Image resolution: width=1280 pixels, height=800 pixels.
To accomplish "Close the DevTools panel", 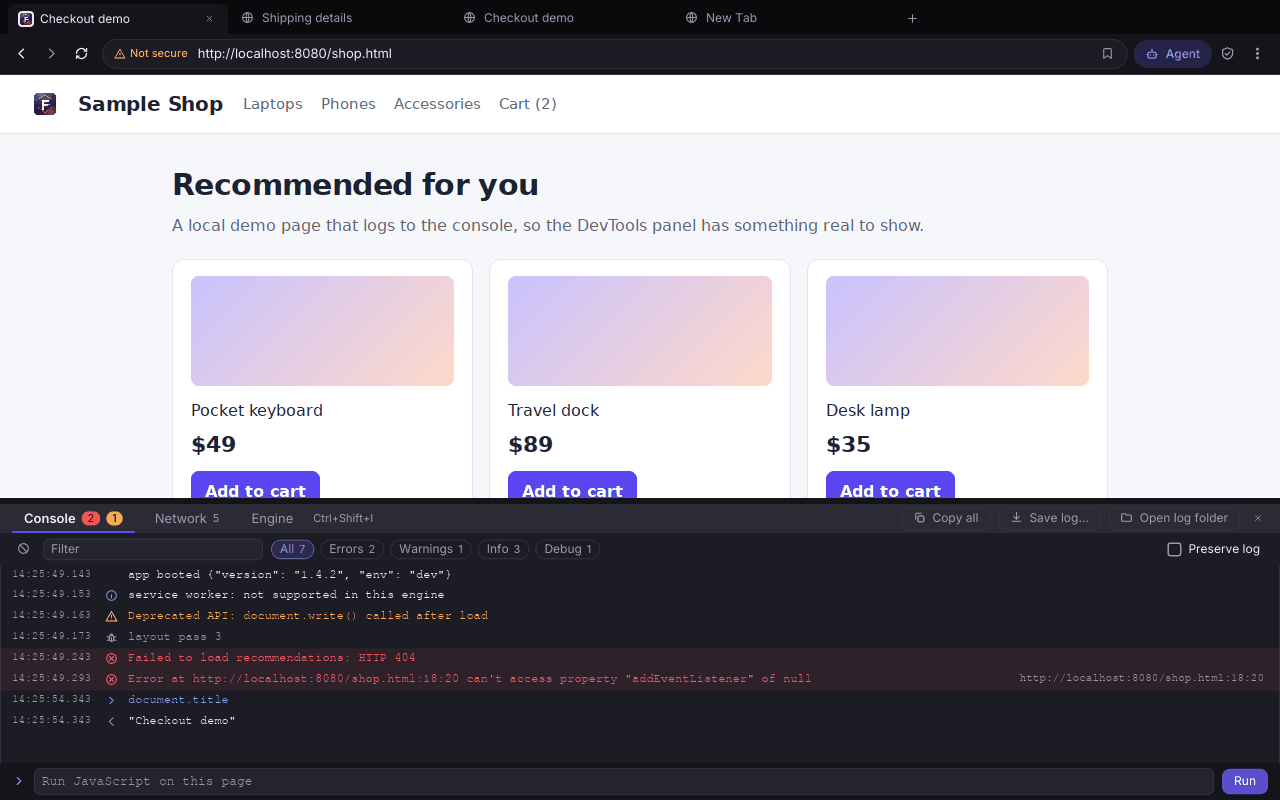I will click(1258, 518).
